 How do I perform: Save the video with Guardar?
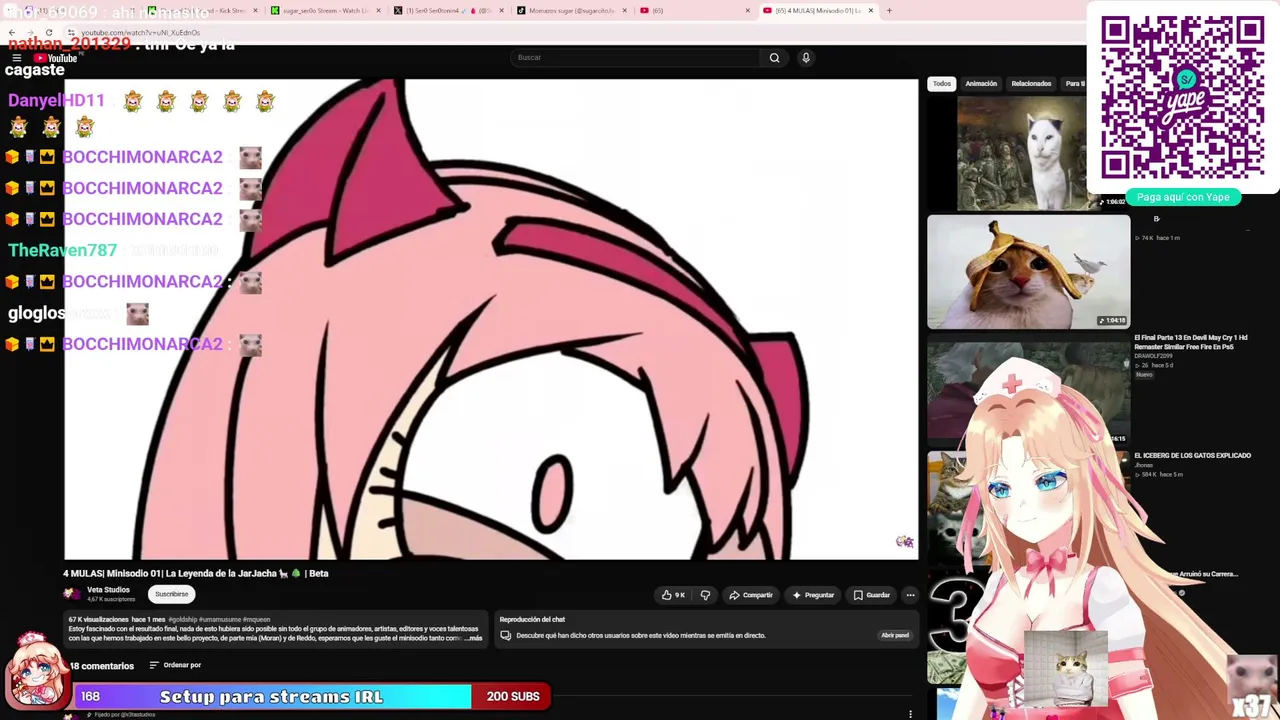[x=871, y=595]
